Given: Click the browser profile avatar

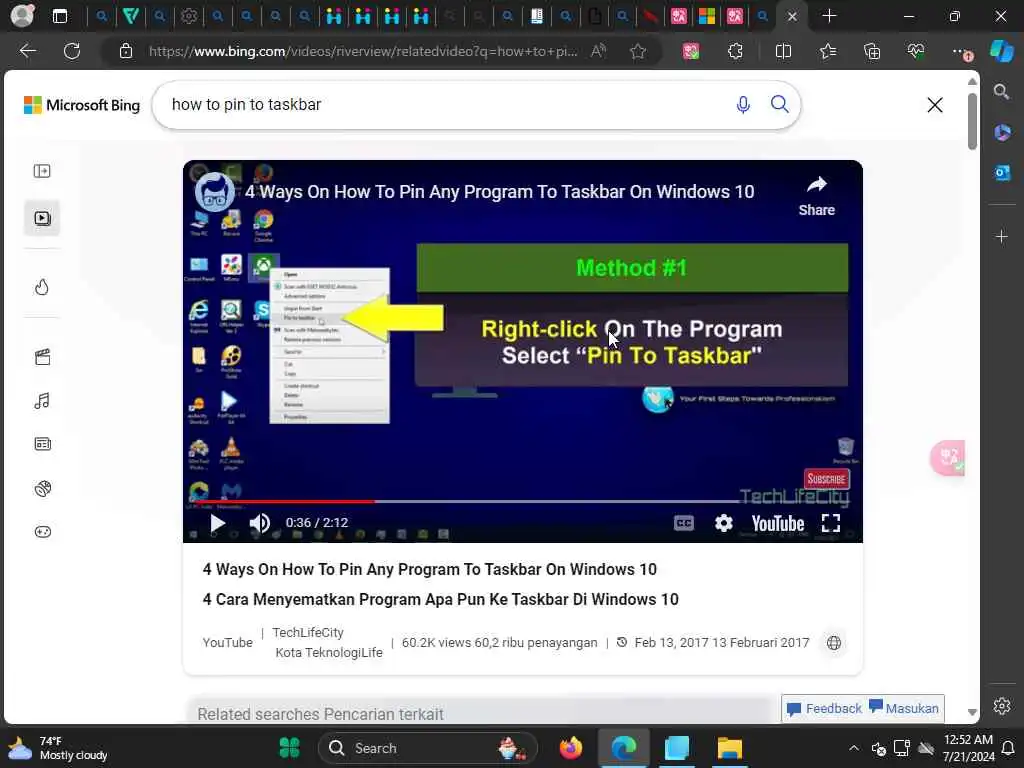Looking at the screenshot, I should pos(22,16).
